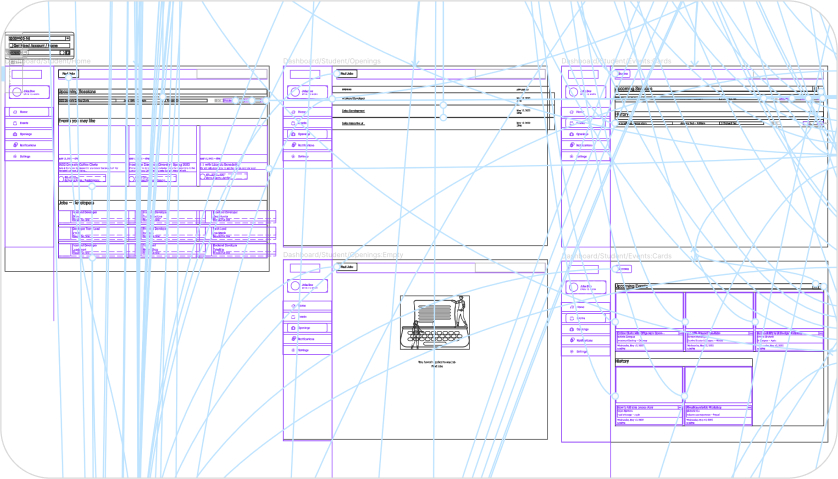The height and width of the screenshot is (479, 838).
Task: Select avatar circle in Student/Home profile card
Action: pos(17,92)
